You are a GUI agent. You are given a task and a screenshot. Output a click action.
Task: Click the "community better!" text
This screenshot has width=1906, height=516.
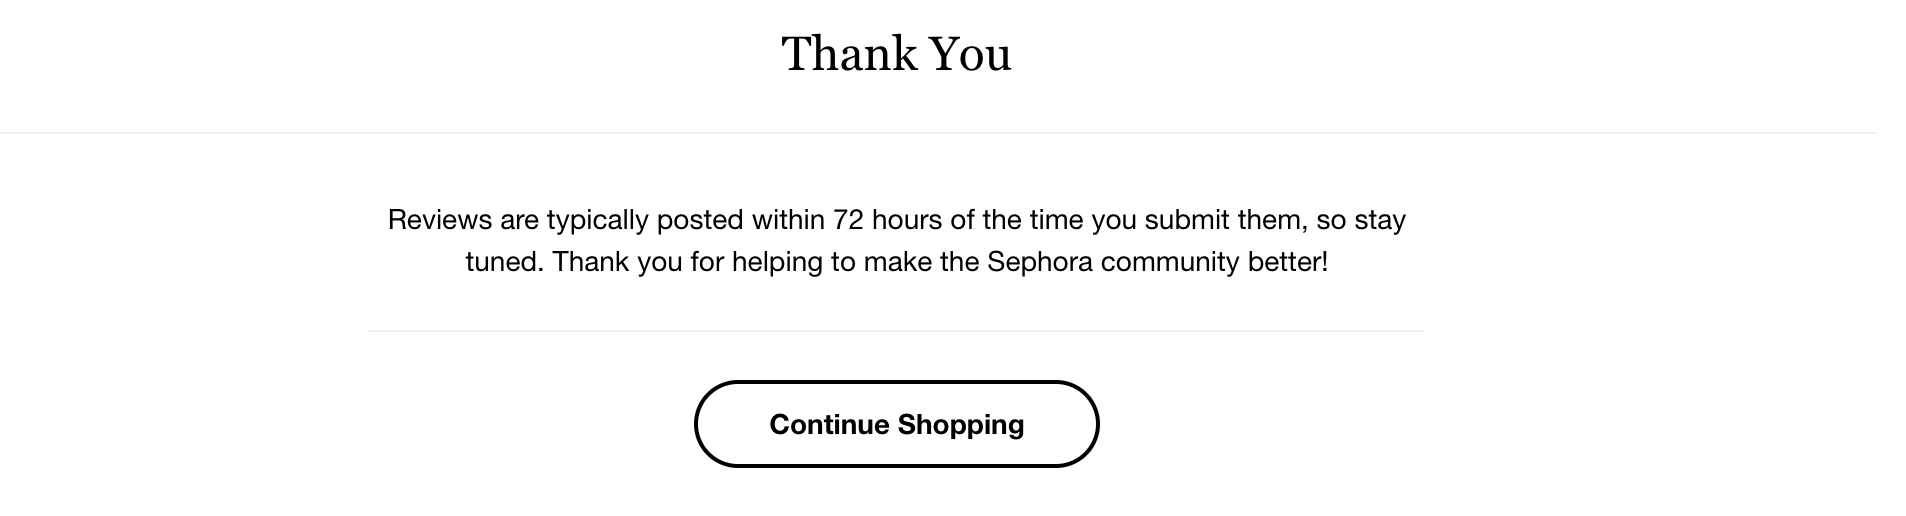(x=1214, y=262)
